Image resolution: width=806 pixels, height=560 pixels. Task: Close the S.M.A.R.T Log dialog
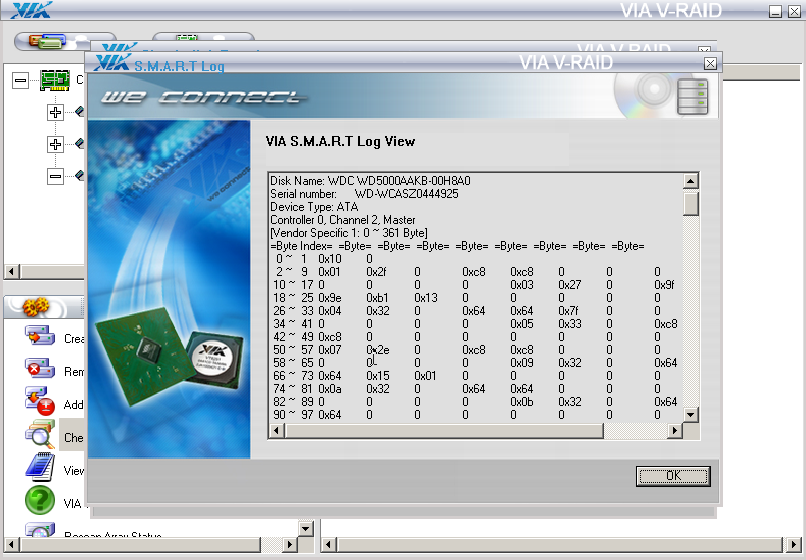[710, 63]
